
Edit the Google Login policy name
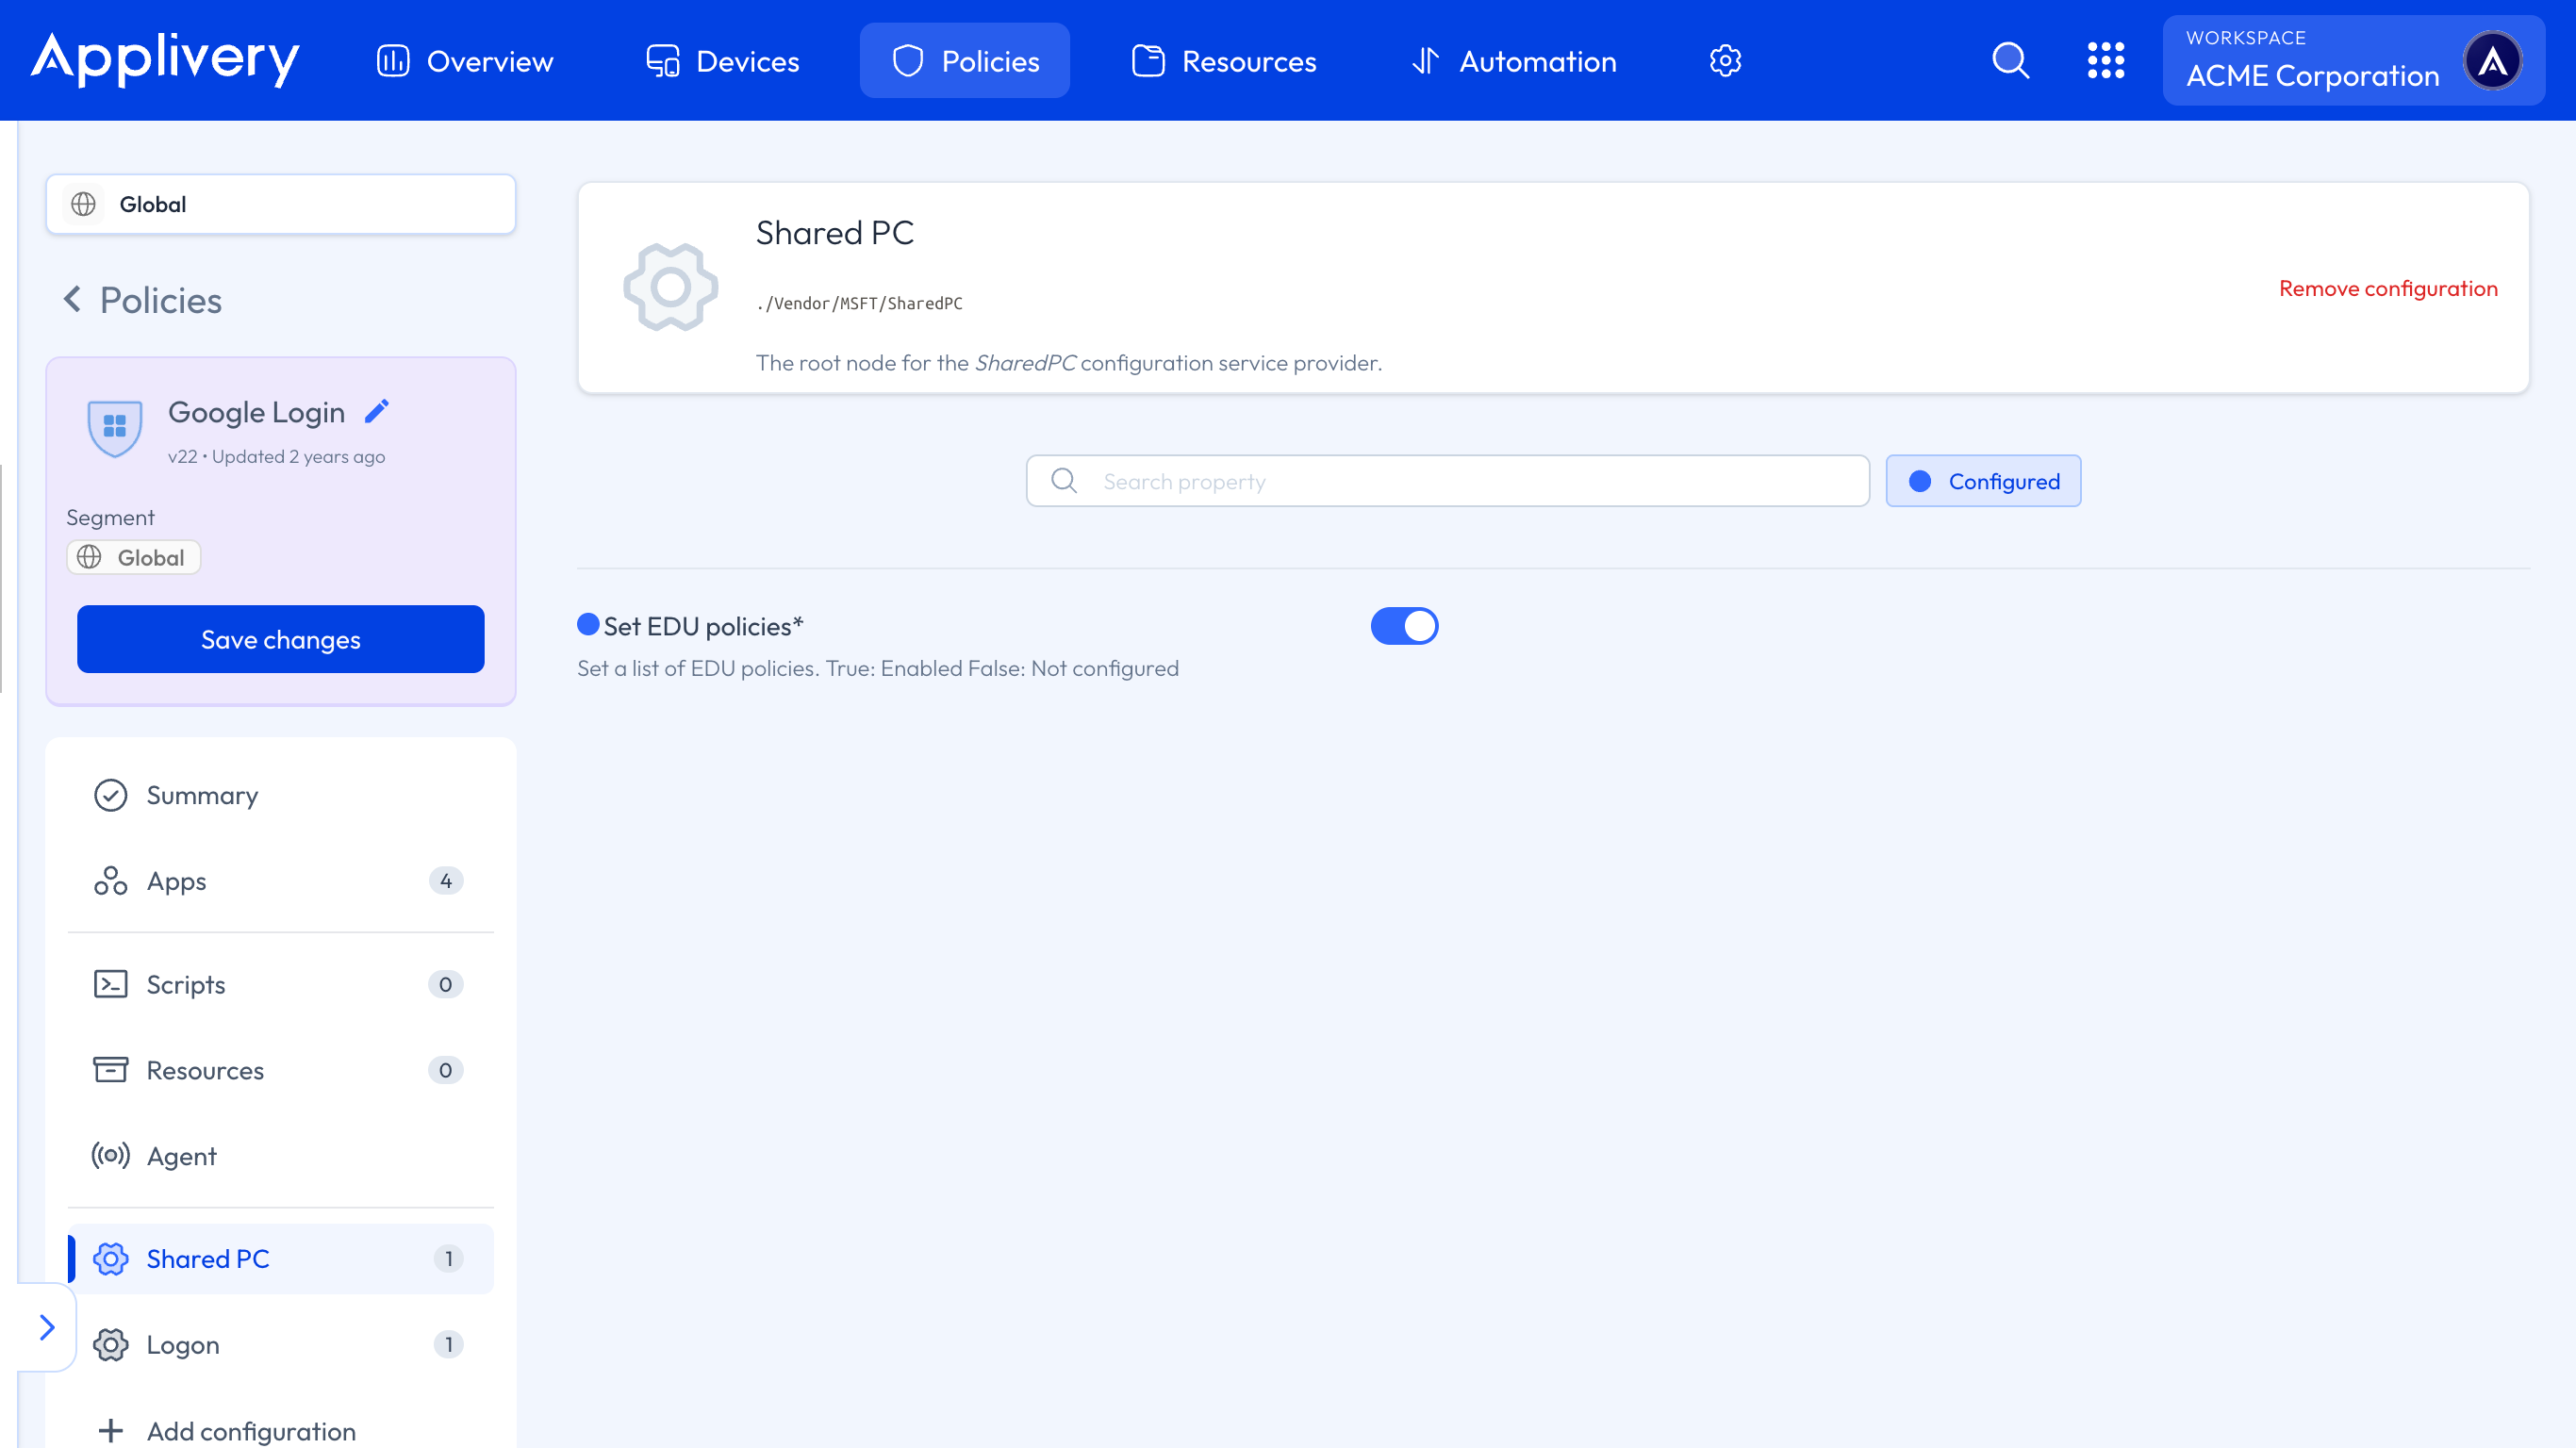(377, 410)
